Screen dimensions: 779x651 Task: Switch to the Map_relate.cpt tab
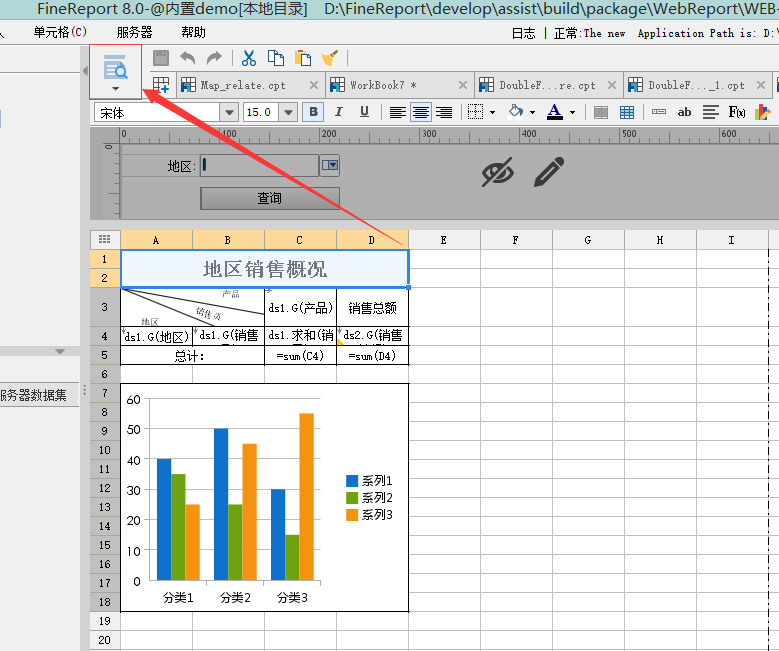(x=243, y=85)
